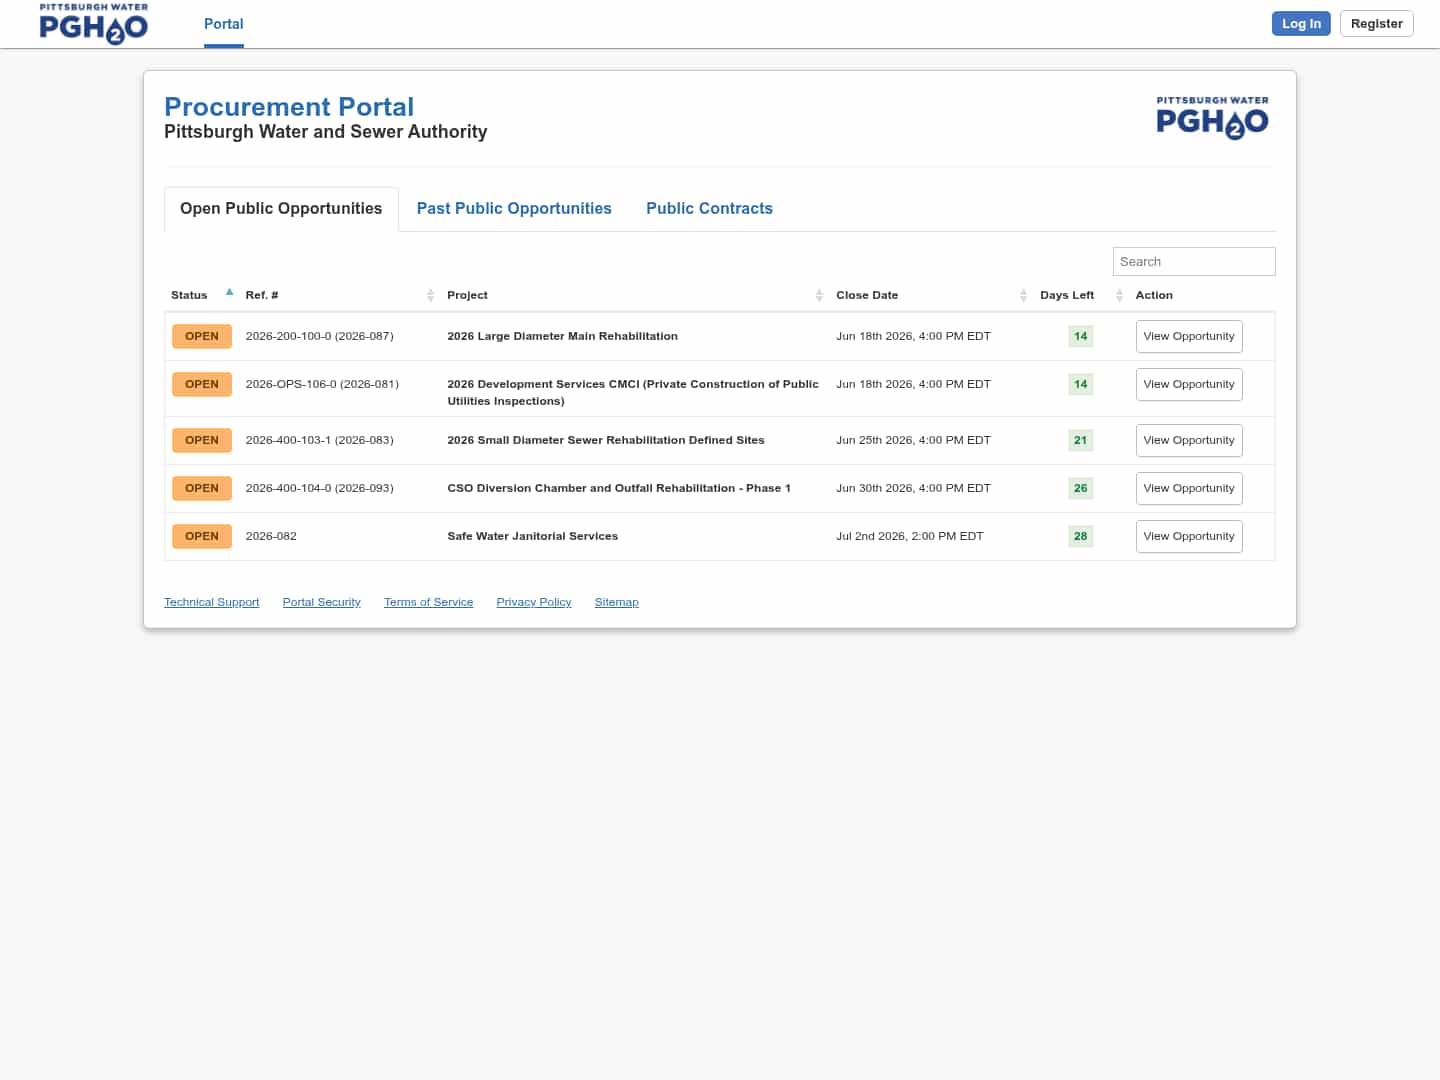Switch to the Public Contracts tab
Screen dimensions: 1440x1080
click(709, 208)
